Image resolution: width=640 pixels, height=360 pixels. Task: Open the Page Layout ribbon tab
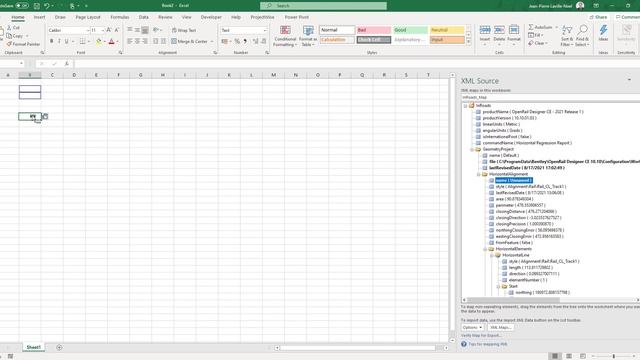88,17
